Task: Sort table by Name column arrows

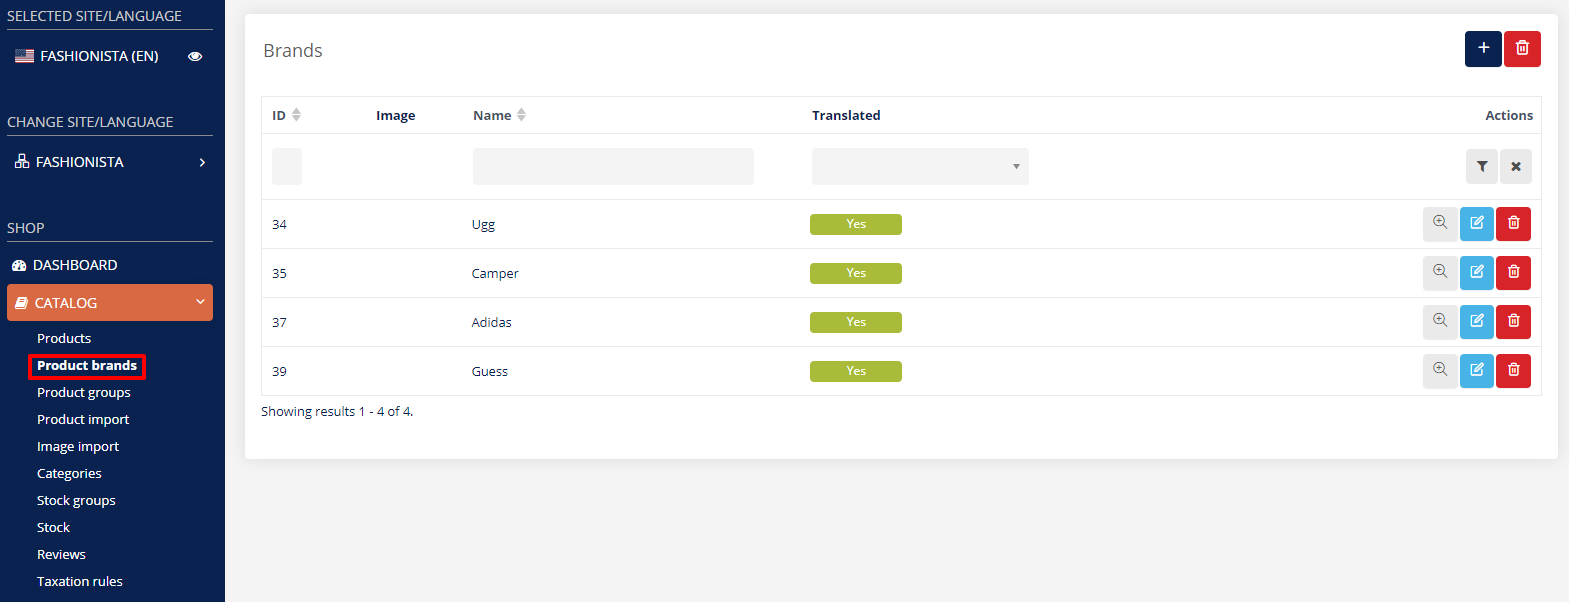Action: 521,115
